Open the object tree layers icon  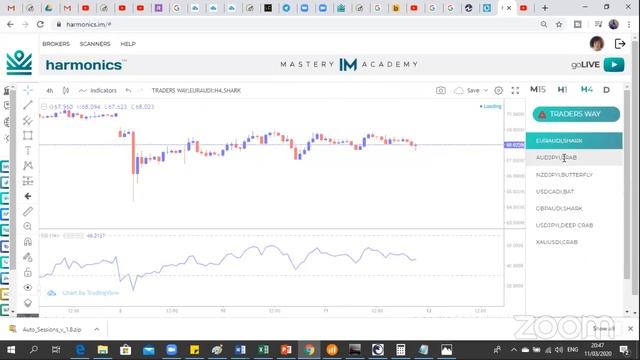(x=28, y=303)
